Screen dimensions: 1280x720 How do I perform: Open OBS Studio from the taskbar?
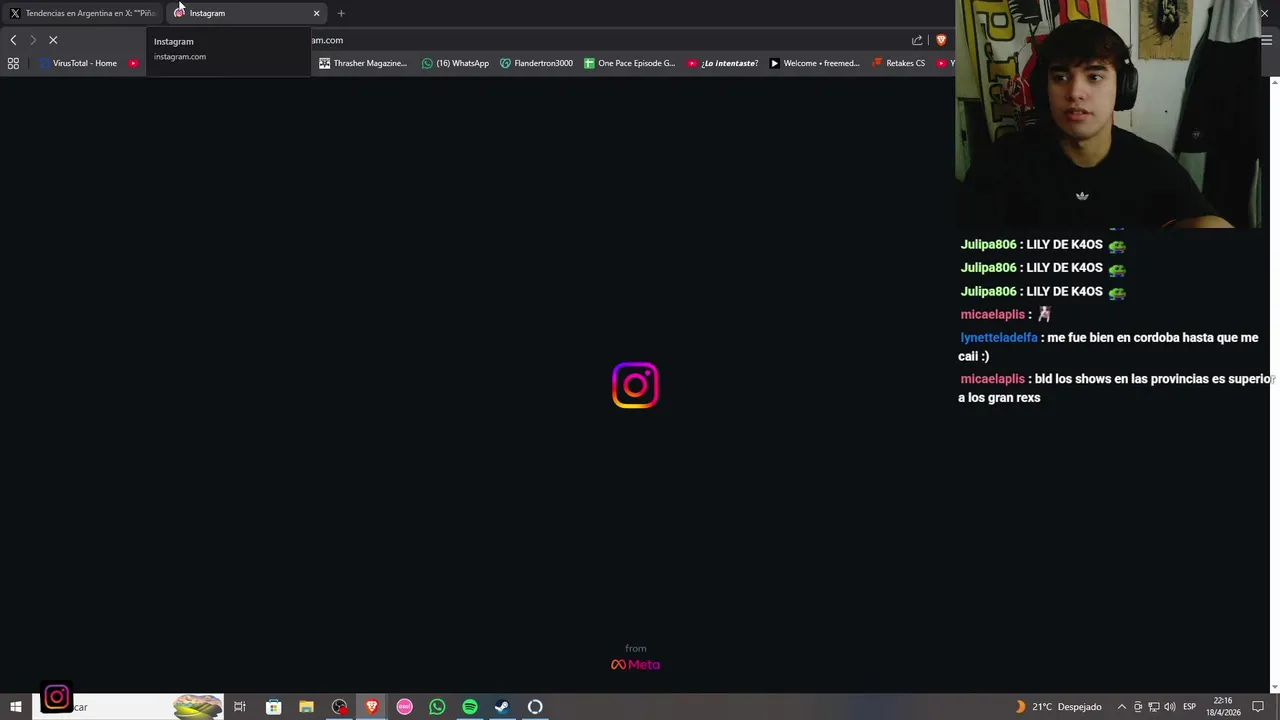coord(339,707)
